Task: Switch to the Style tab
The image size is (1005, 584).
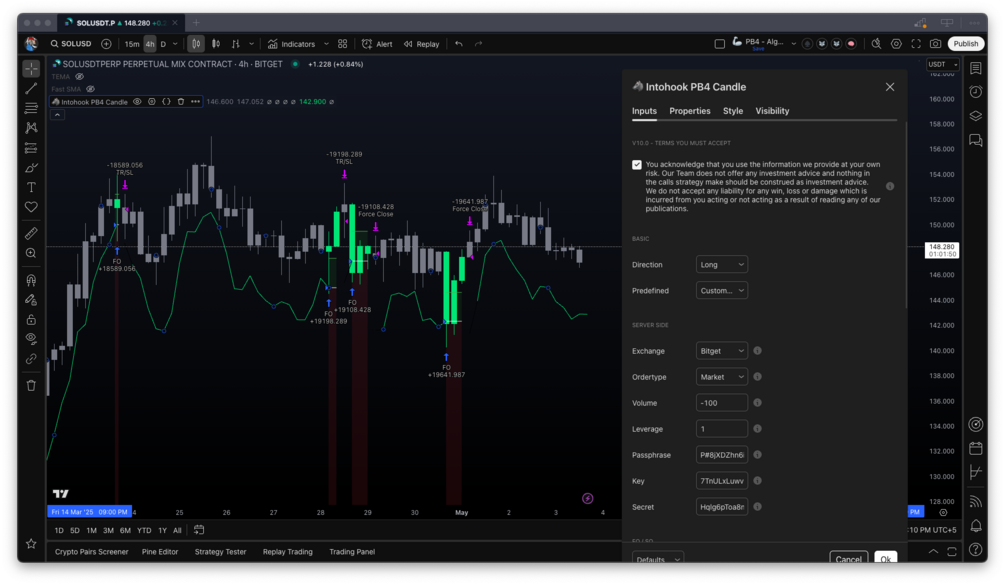Action: tap(733, 111)
